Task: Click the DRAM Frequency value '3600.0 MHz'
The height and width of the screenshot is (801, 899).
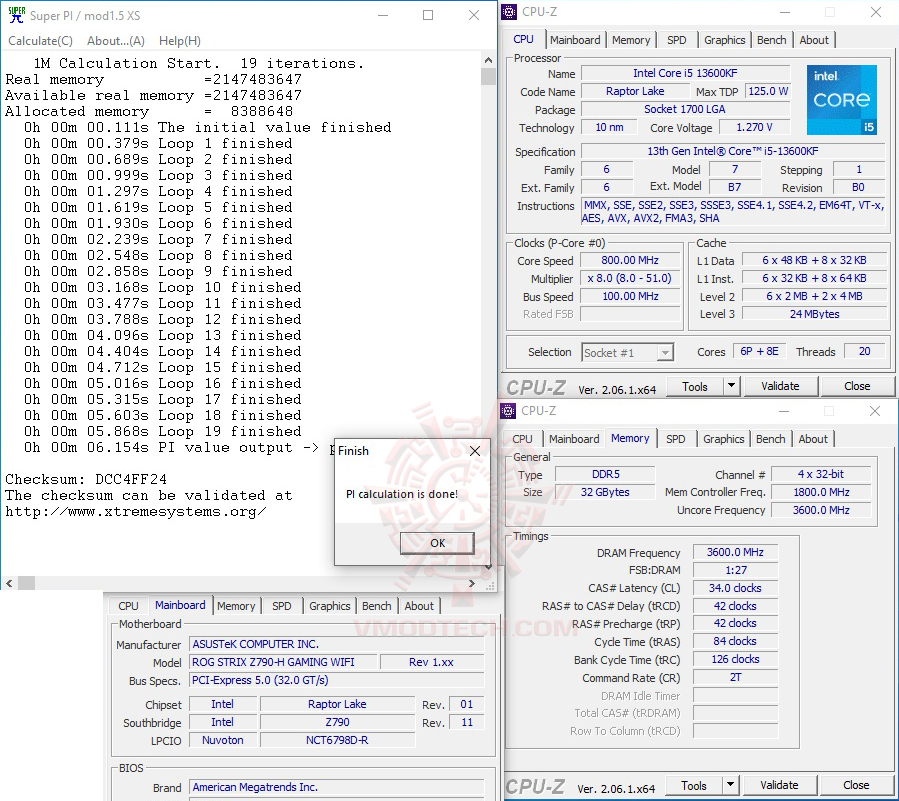Action: [x=735, y=552]
